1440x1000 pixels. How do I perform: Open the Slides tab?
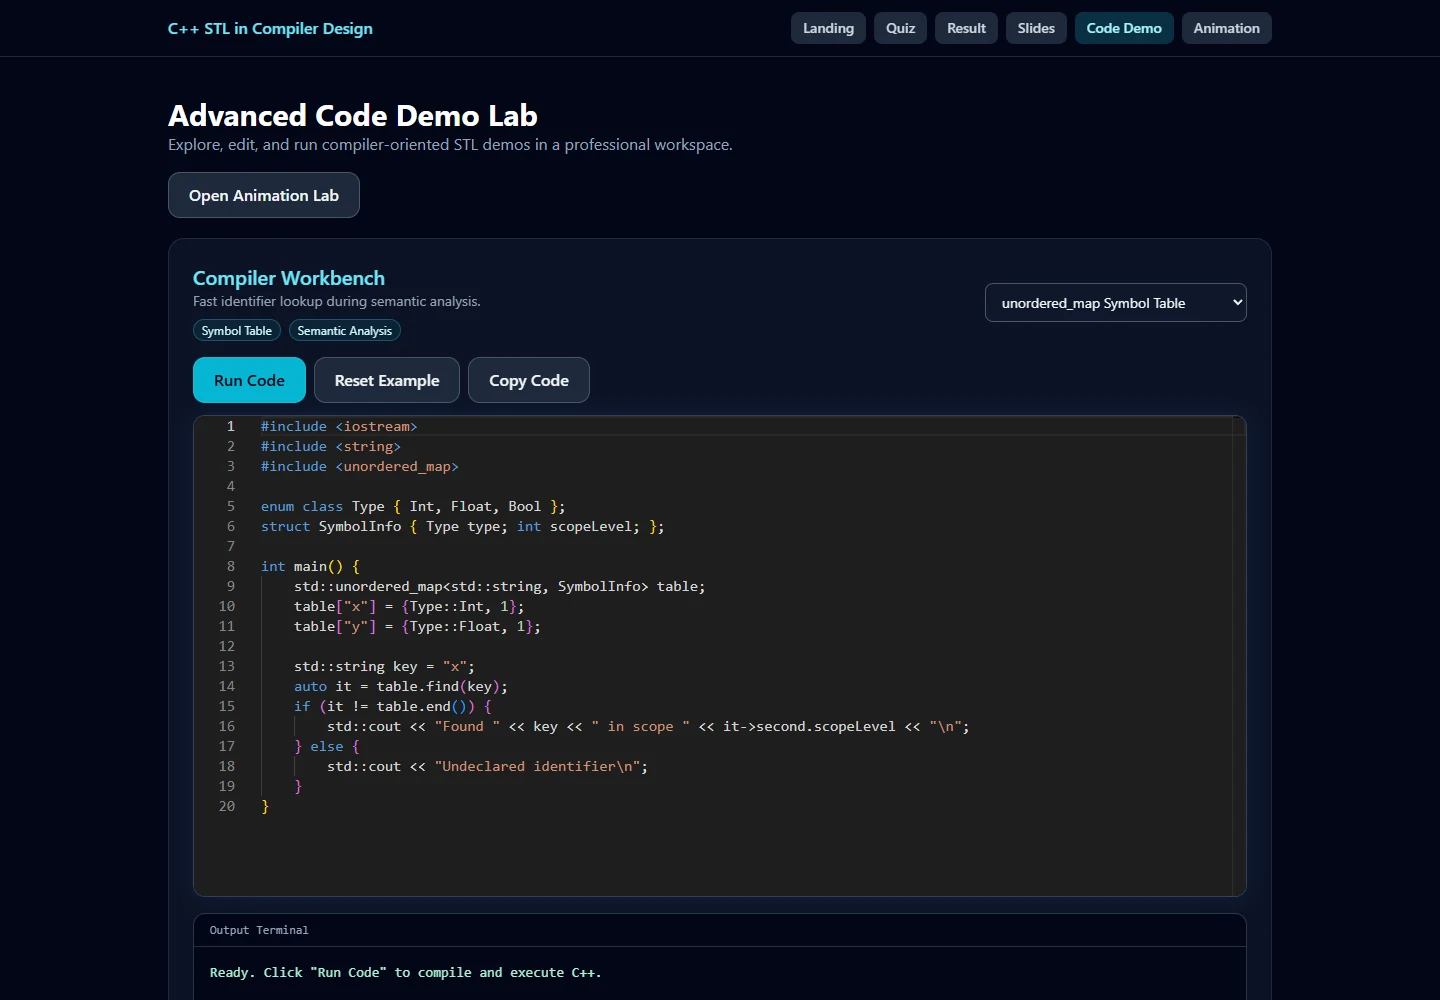(x=1036, y=28)
